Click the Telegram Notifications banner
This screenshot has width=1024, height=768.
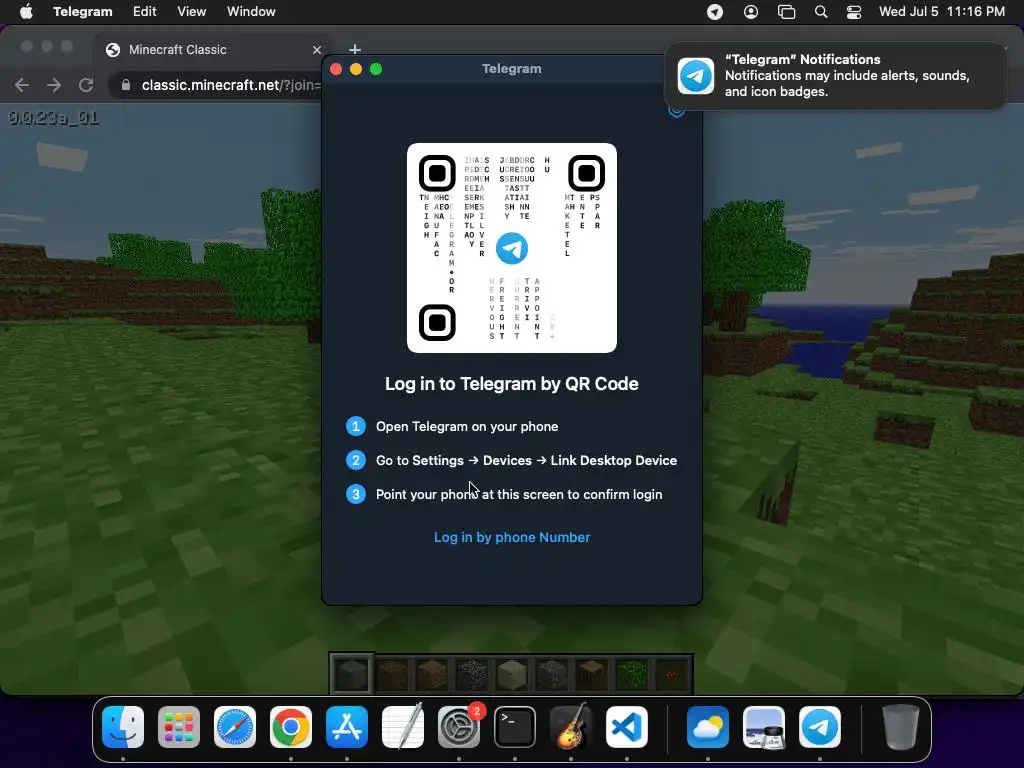(x=835, y=76)
